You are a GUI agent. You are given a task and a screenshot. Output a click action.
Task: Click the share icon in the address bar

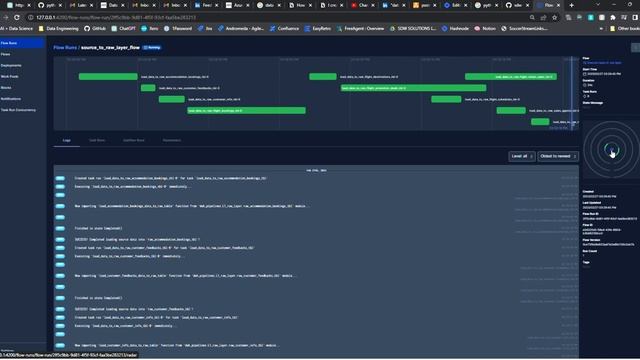pos(543,18)
